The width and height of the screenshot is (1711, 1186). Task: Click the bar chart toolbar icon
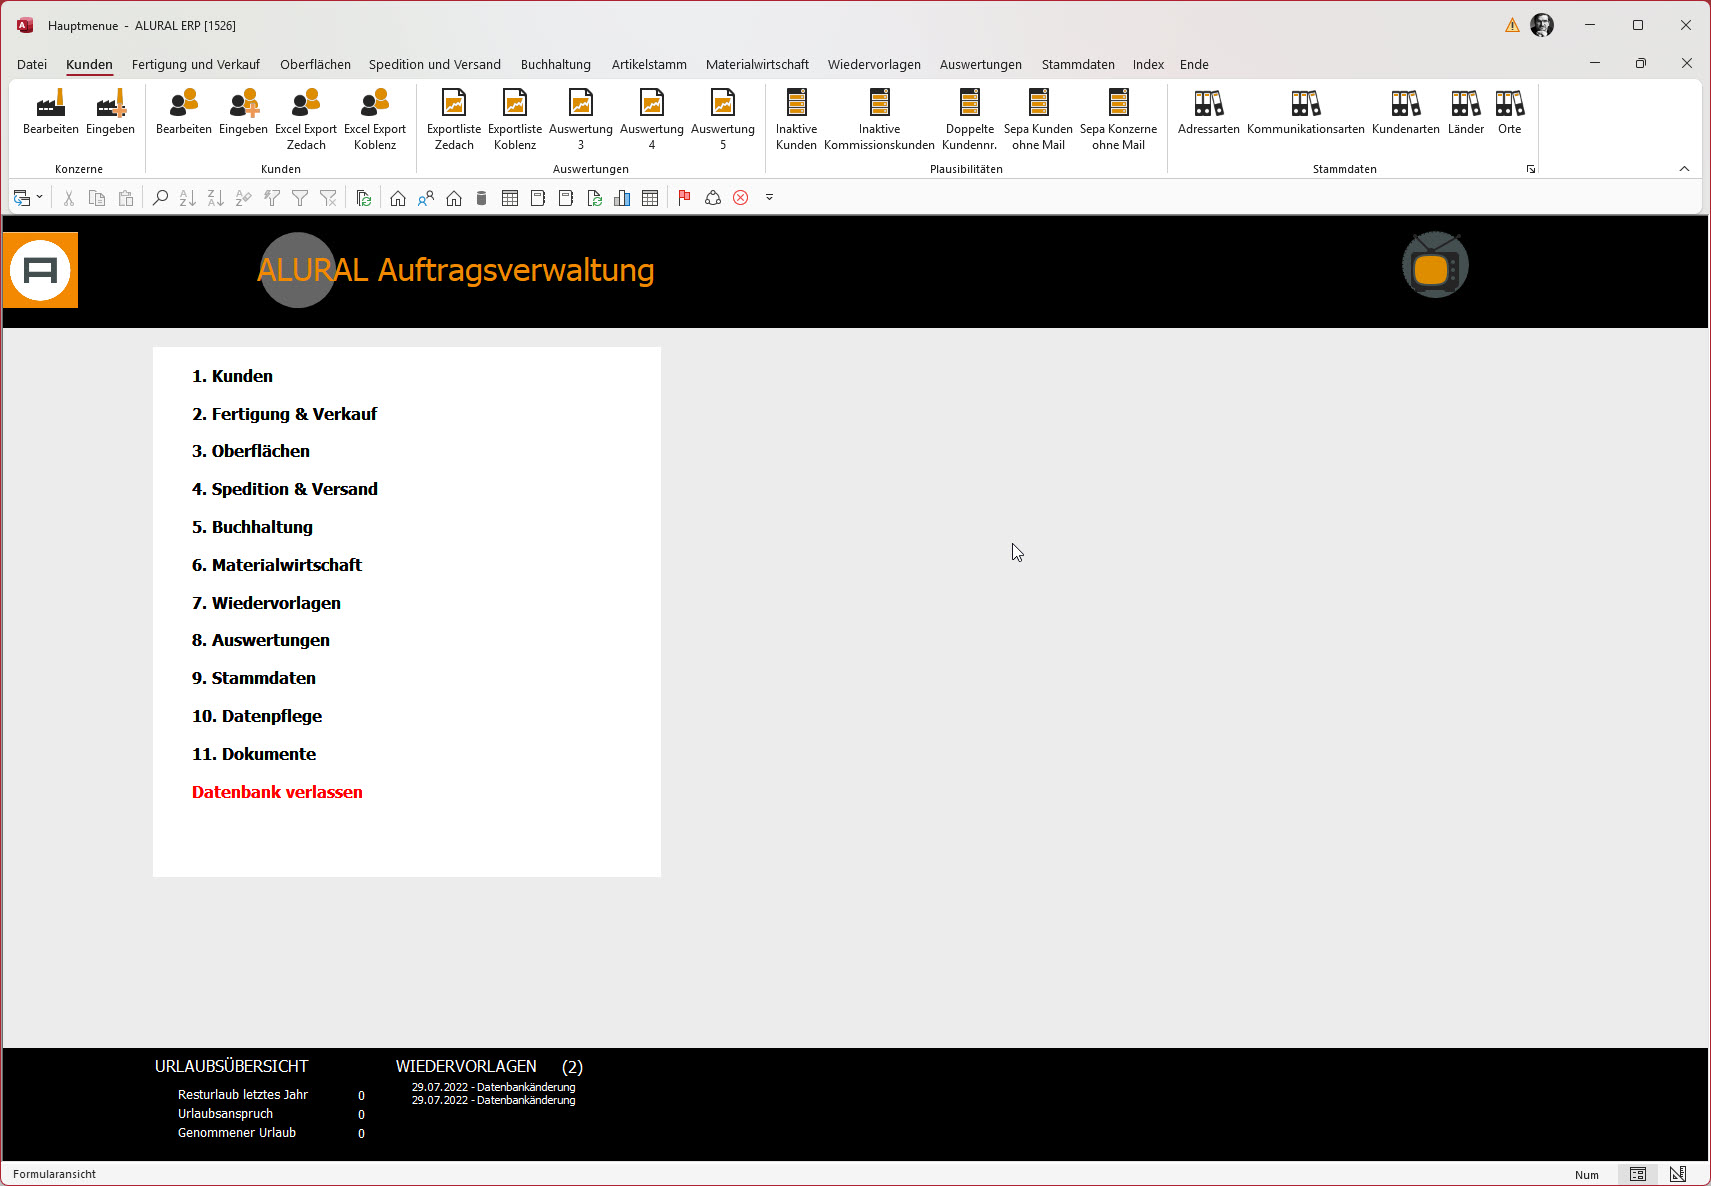(x=622, y=198)
